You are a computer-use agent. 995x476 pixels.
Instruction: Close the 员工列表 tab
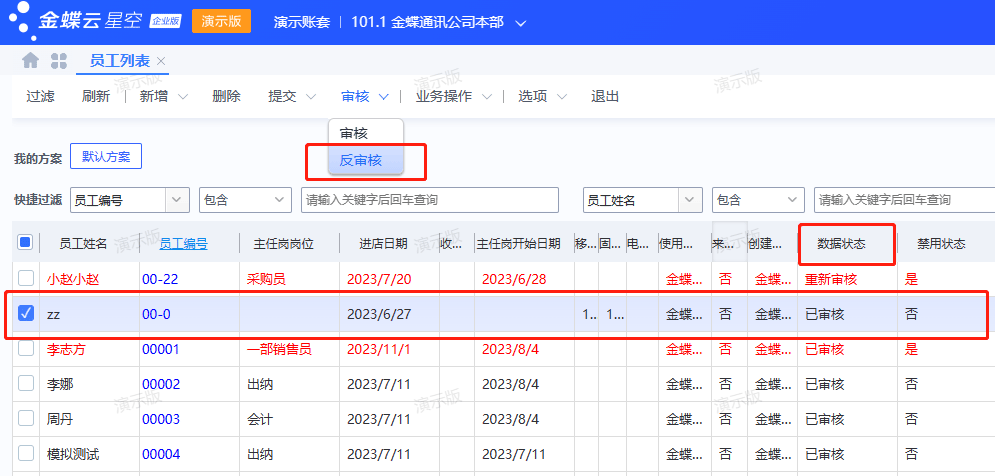[x=161, y=61]
